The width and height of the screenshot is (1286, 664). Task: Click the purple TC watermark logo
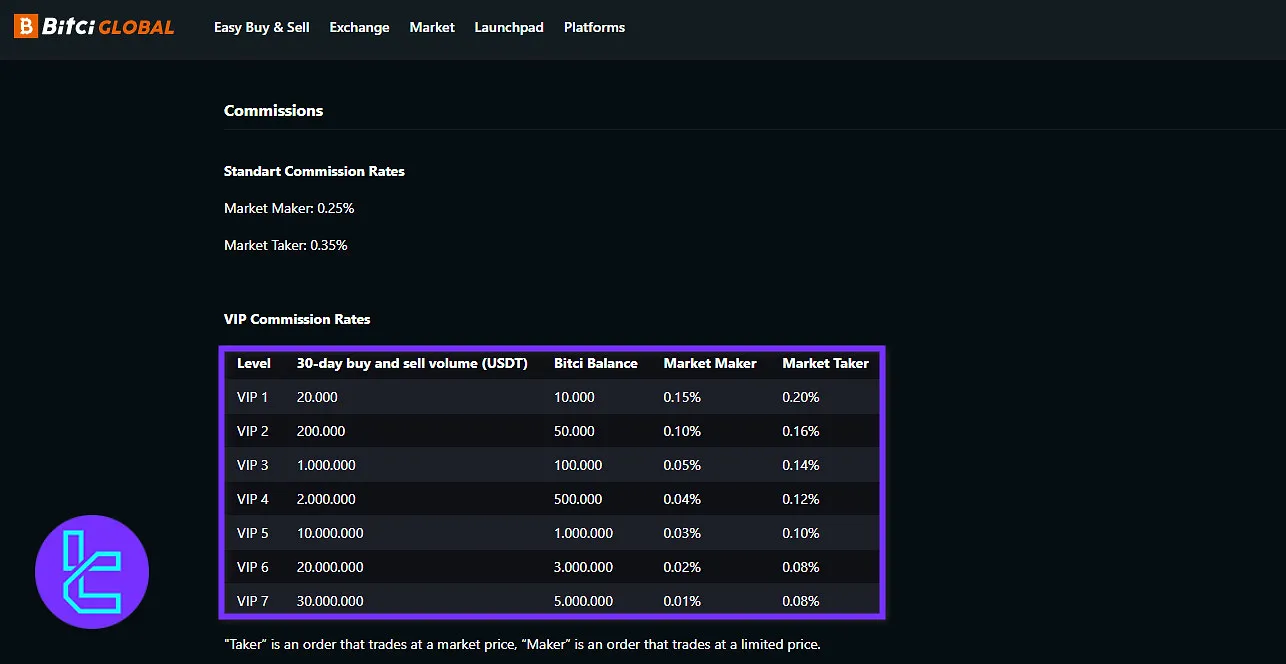click(92, 572)
